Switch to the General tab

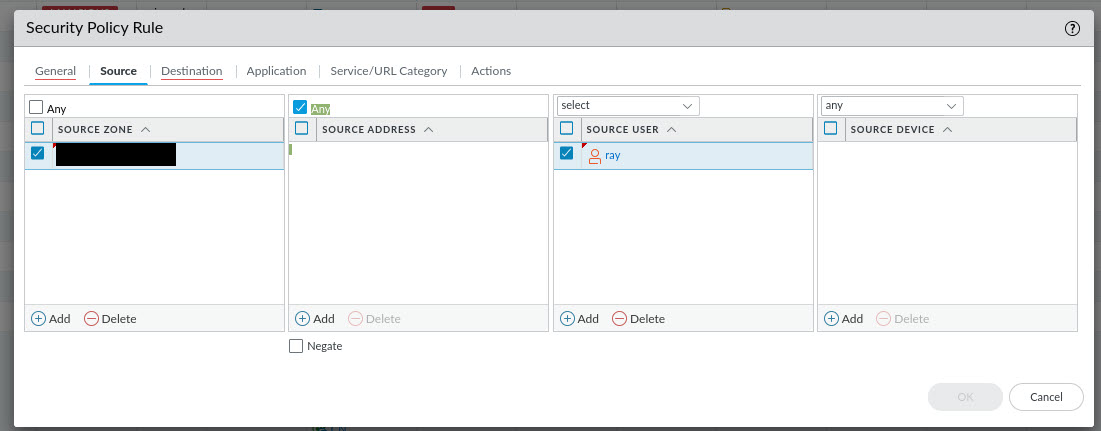click(55, 71)
